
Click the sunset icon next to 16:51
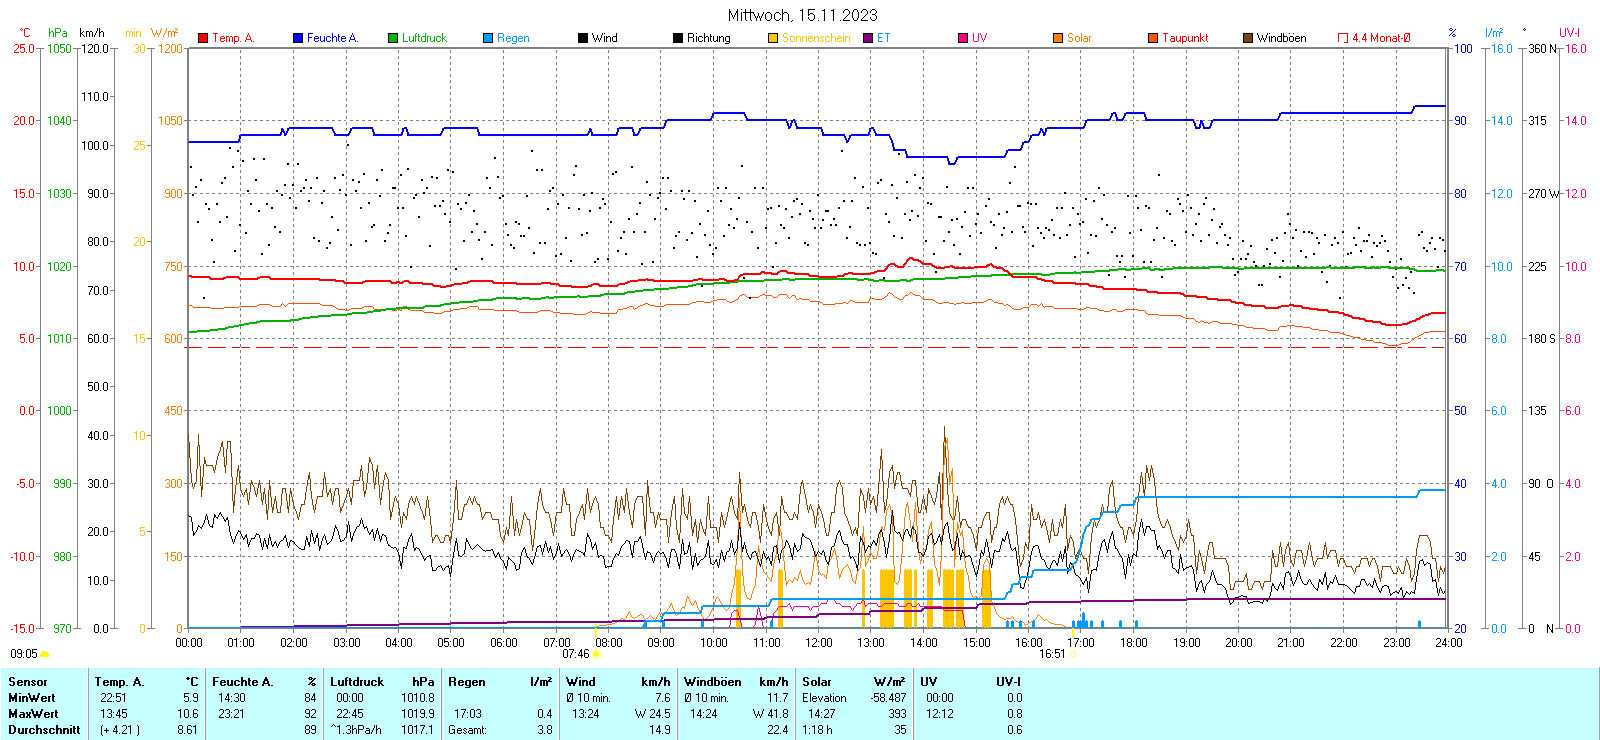(1072, 654)
